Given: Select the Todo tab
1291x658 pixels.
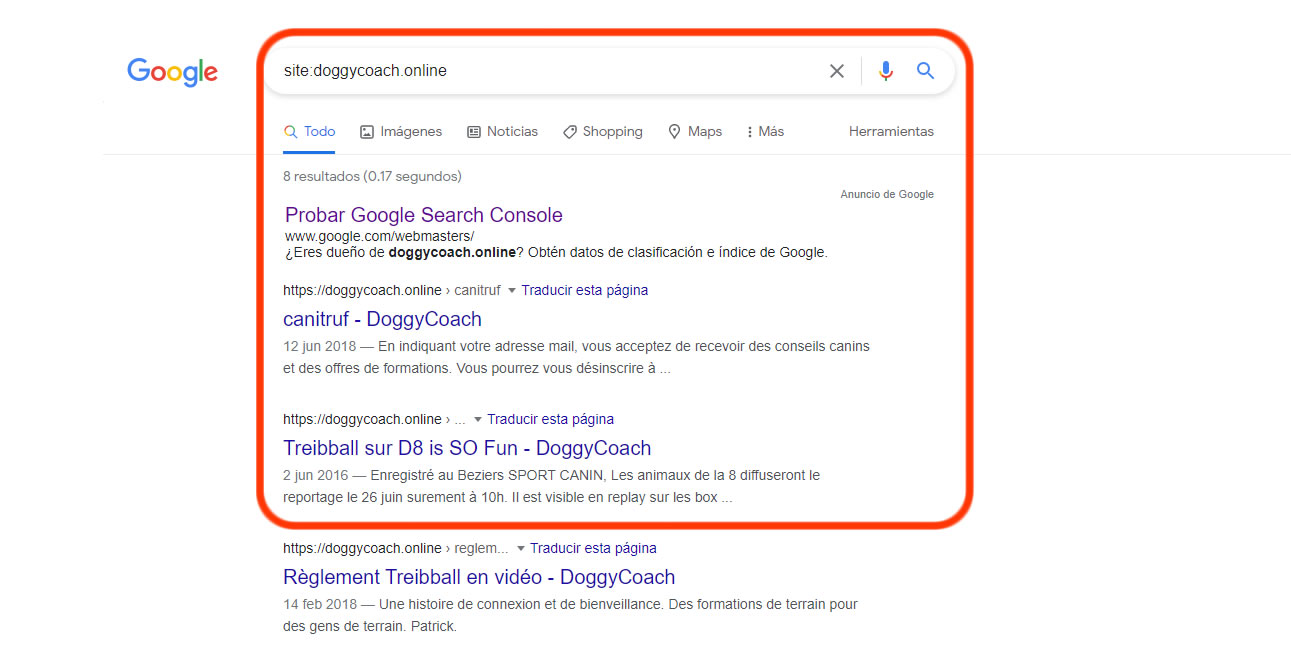Looking at the screenshot, I should (x=309, y=132).
